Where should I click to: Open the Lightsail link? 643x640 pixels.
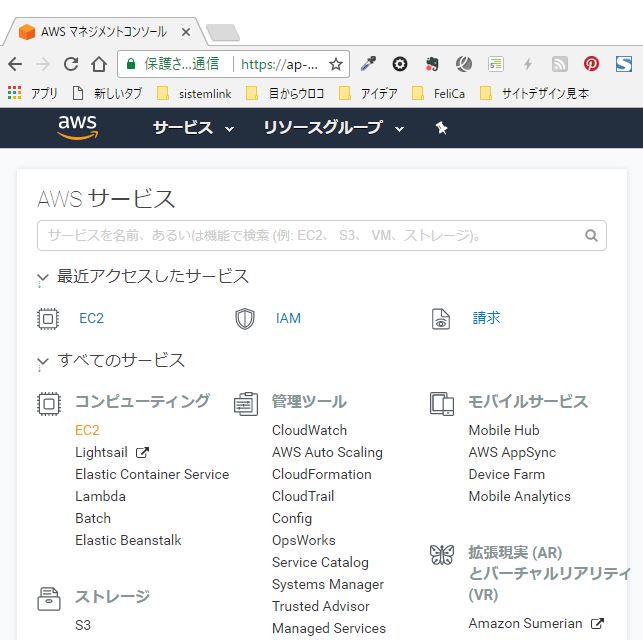pos(101,452)
